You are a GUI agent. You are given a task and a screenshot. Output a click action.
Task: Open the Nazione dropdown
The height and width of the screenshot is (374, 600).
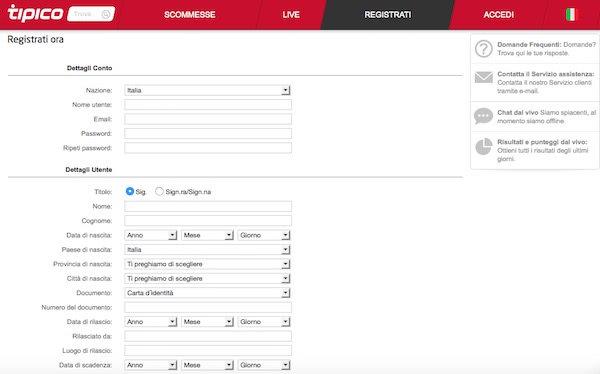207,90
